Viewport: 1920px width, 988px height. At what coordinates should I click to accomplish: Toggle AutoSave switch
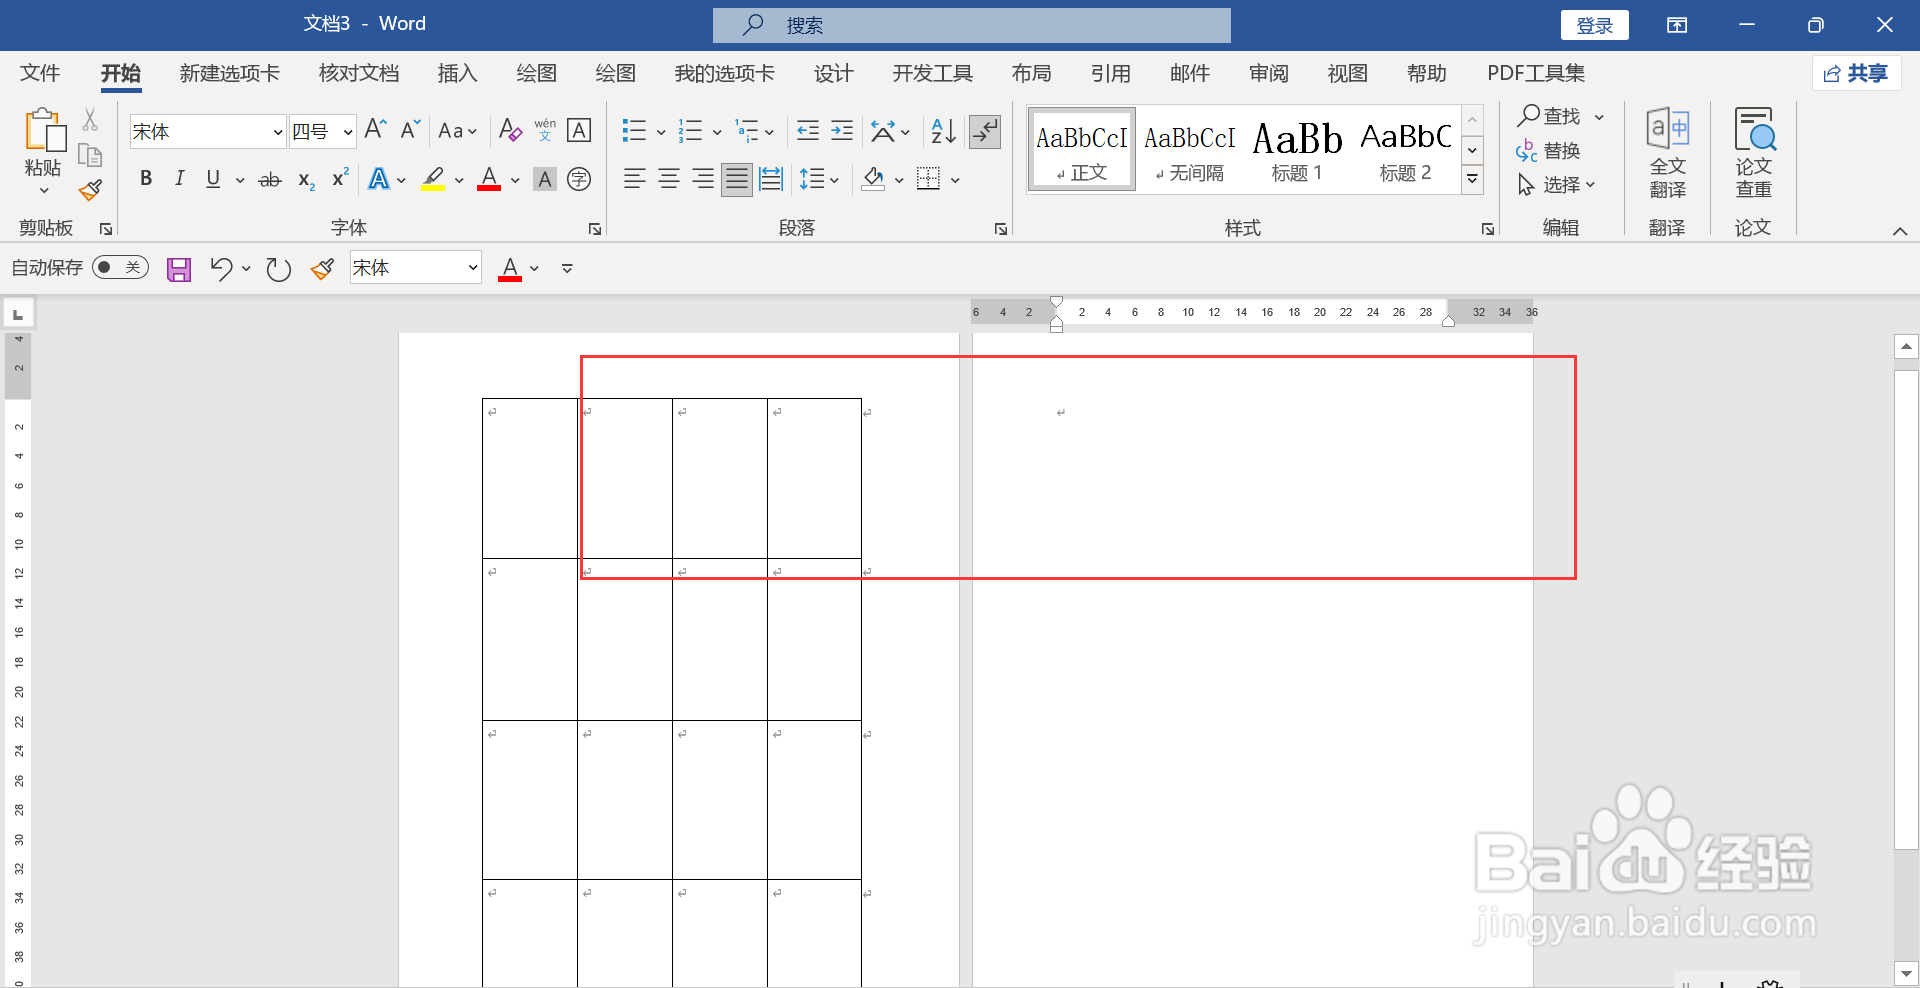[x=120, y=267]
